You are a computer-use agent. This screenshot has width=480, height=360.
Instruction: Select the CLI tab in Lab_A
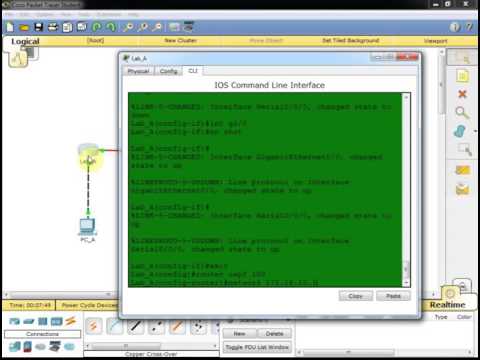[193, 71]
